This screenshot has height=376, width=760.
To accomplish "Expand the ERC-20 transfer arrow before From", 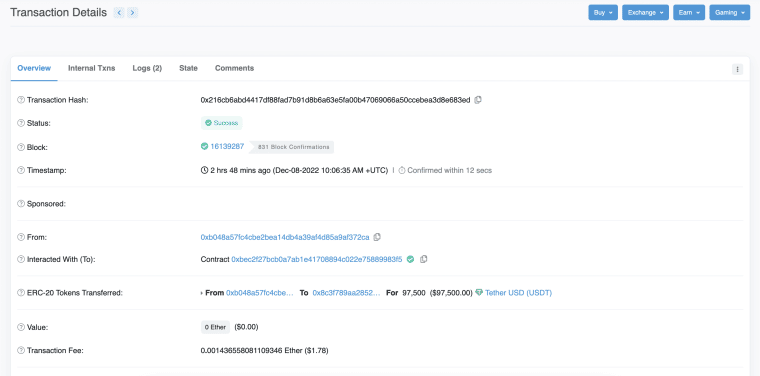I will pos(202,293).
